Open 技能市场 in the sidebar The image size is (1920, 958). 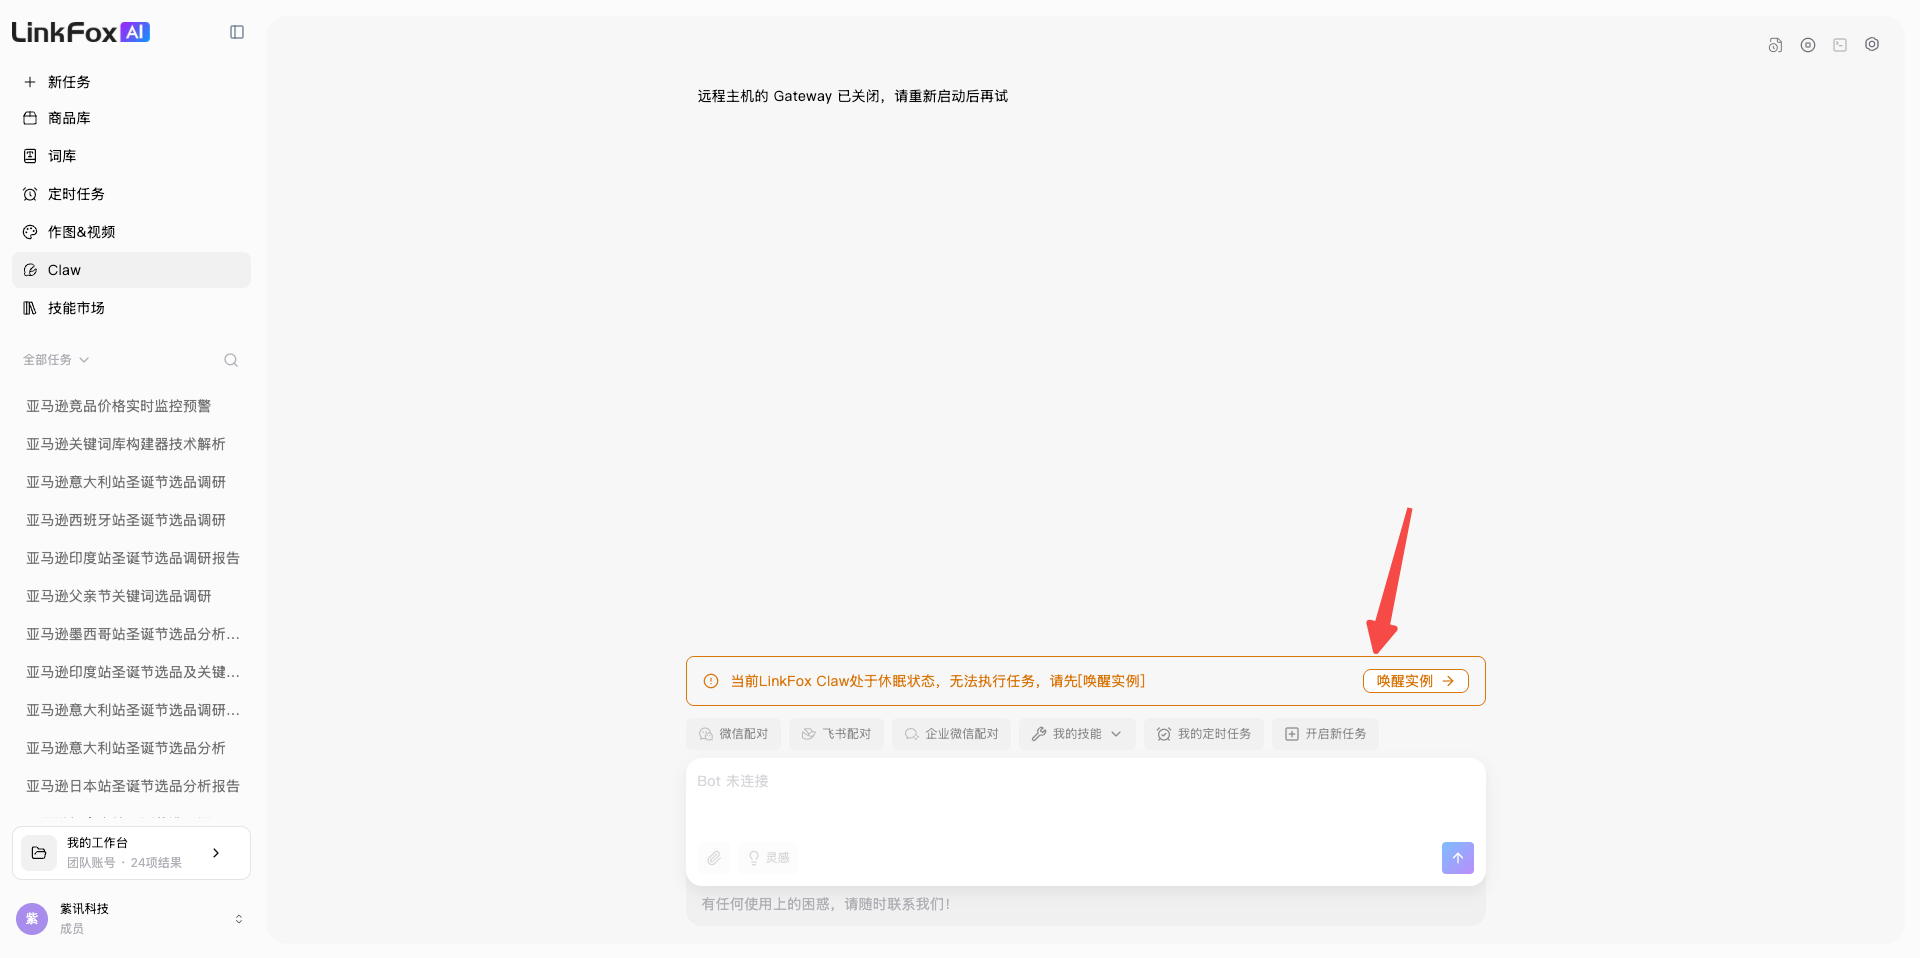click(x=131, y=308)
